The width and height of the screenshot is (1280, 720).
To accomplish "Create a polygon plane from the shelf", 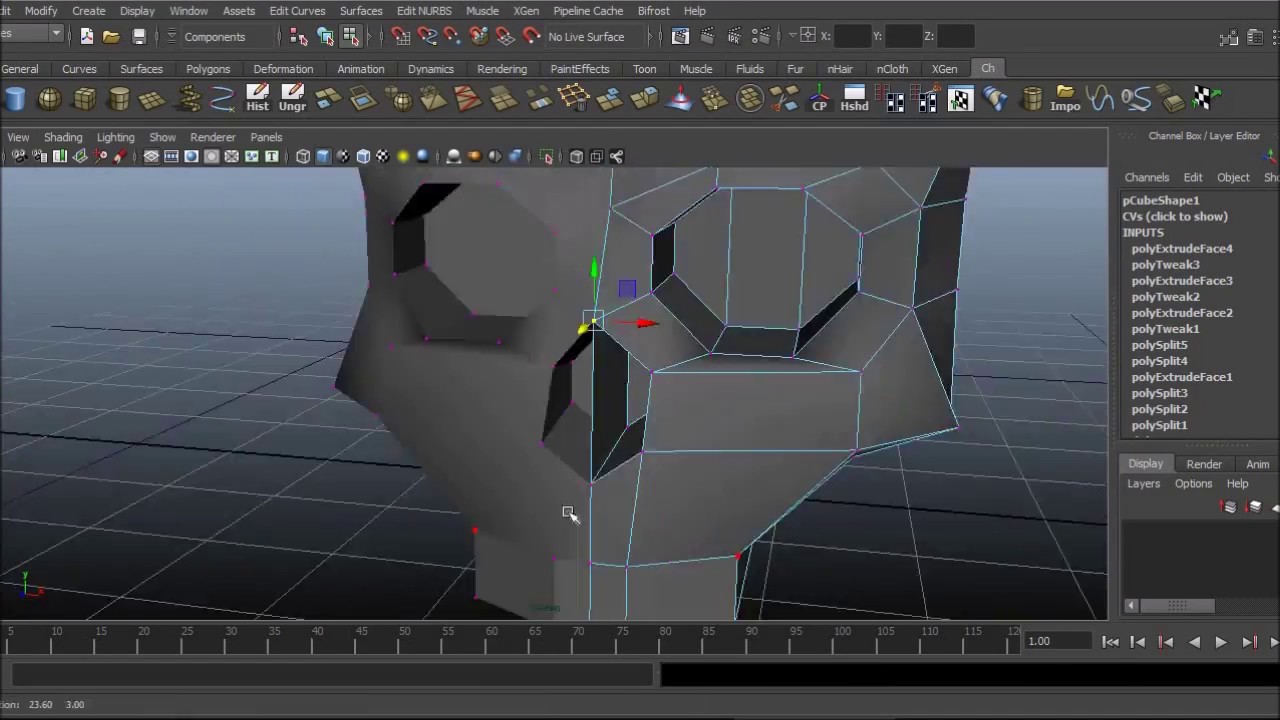I will pos(152,99).
